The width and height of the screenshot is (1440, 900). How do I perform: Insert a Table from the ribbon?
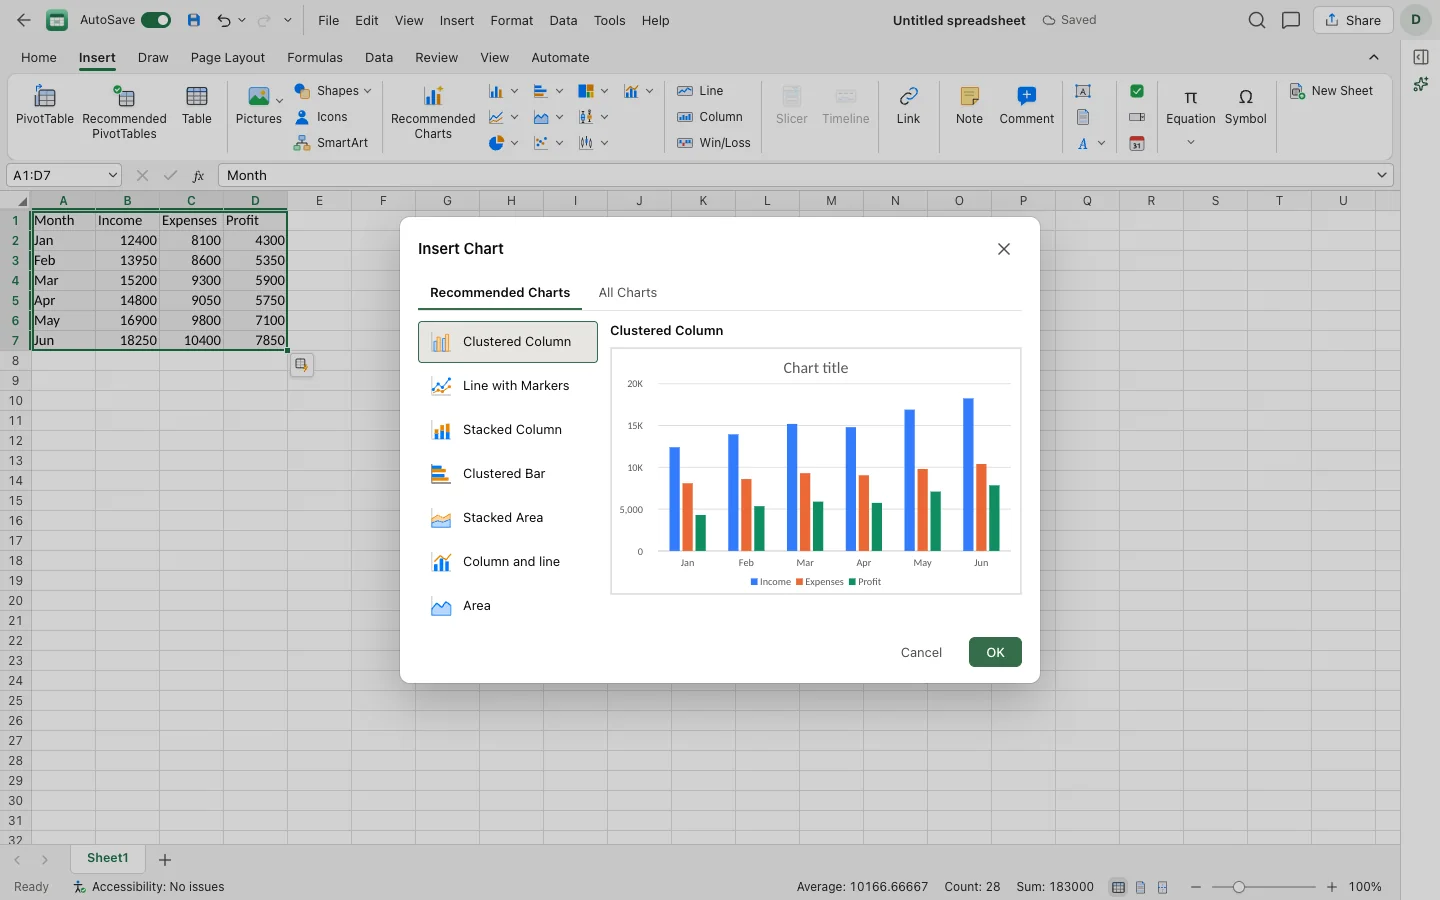click(x=197, y=106)
